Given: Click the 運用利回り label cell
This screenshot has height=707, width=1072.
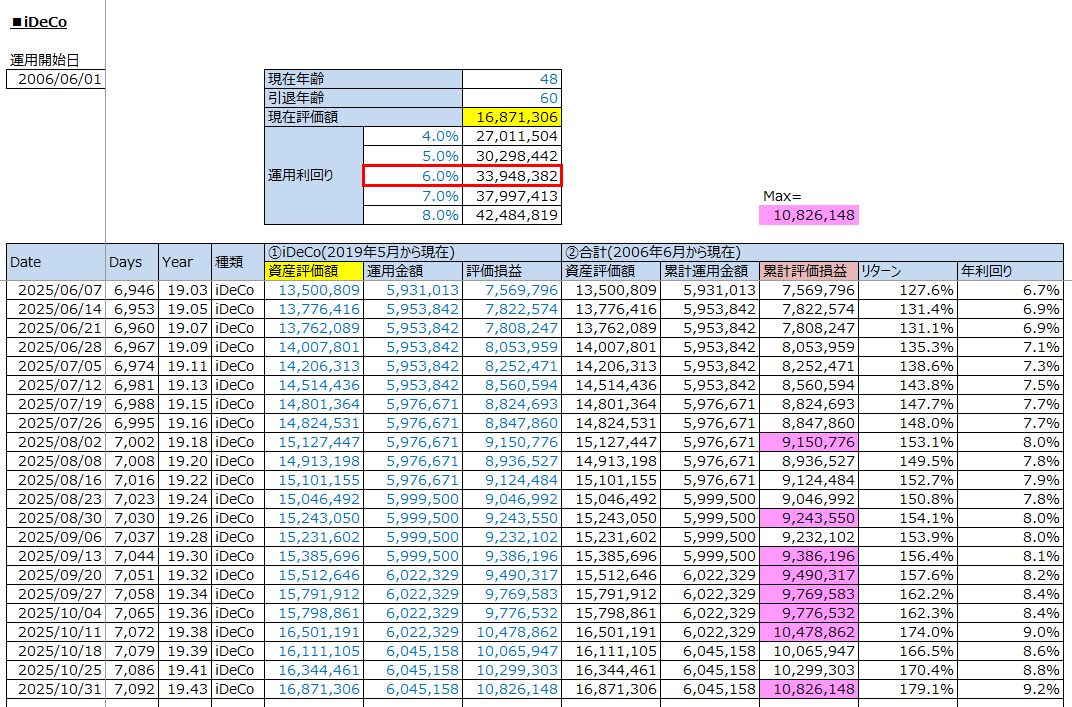Looking at the screenshot, I should coord(313,175).
